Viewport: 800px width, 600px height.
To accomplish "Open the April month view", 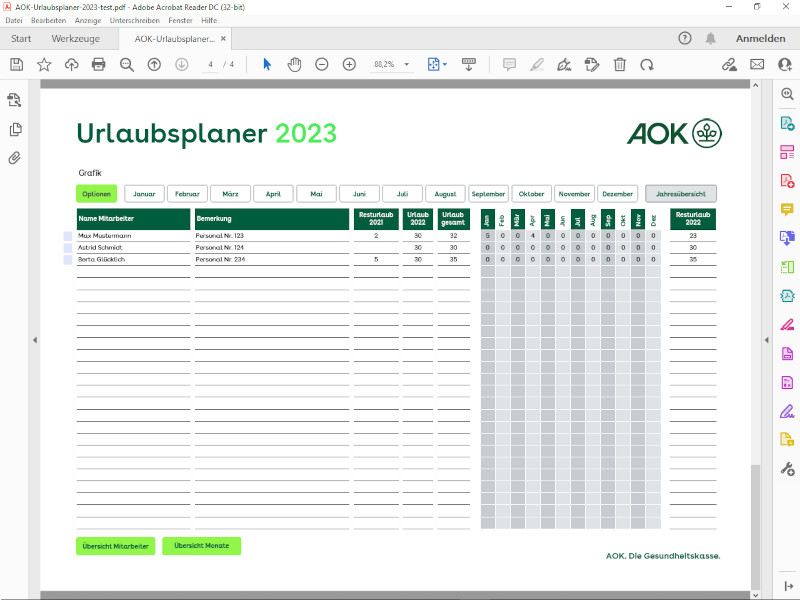I will pos(273,194).
